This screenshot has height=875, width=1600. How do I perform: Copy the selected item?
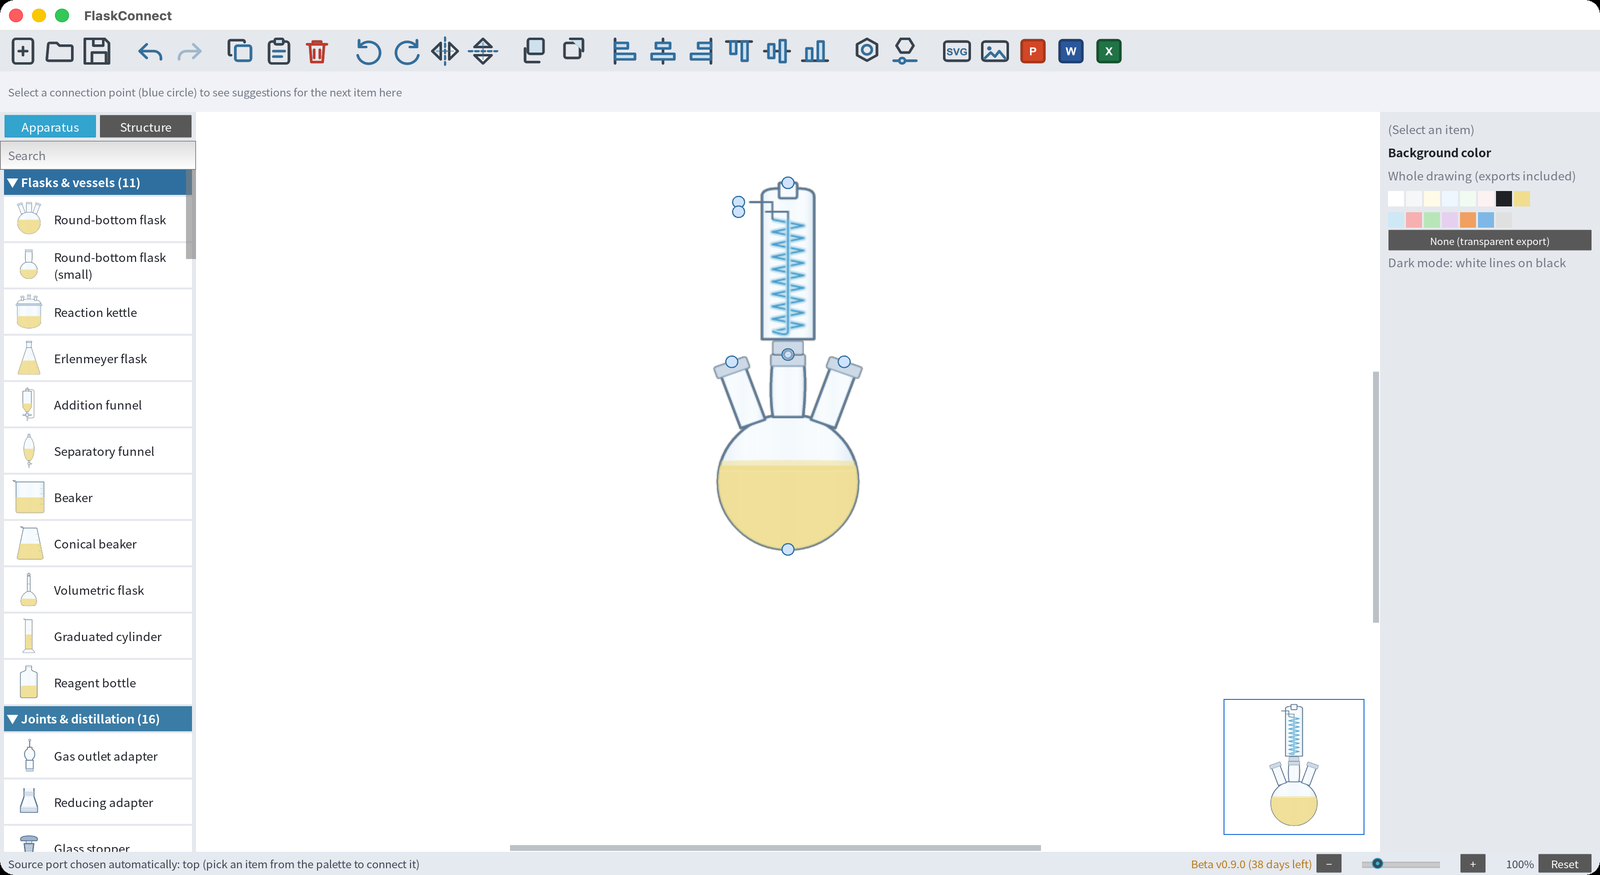point(240,51)
